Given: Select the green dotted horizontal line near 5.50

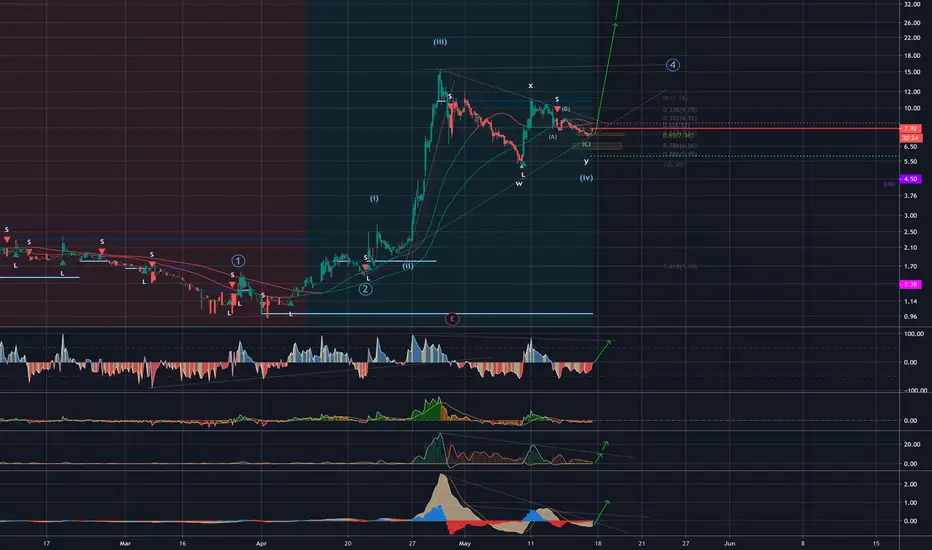Looking at the screenshot, I should pos(744,156).
